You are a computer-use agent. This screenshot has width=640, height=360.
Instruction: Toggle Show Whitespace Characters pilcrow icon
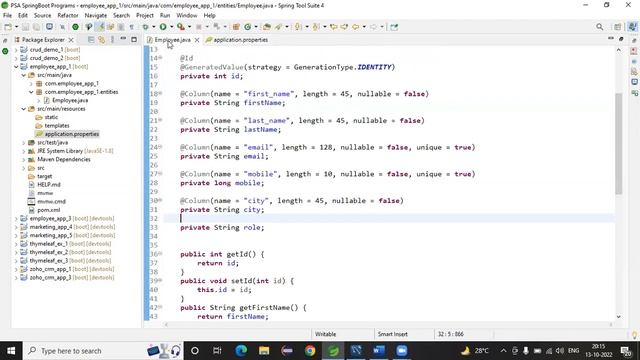(131, 27)
